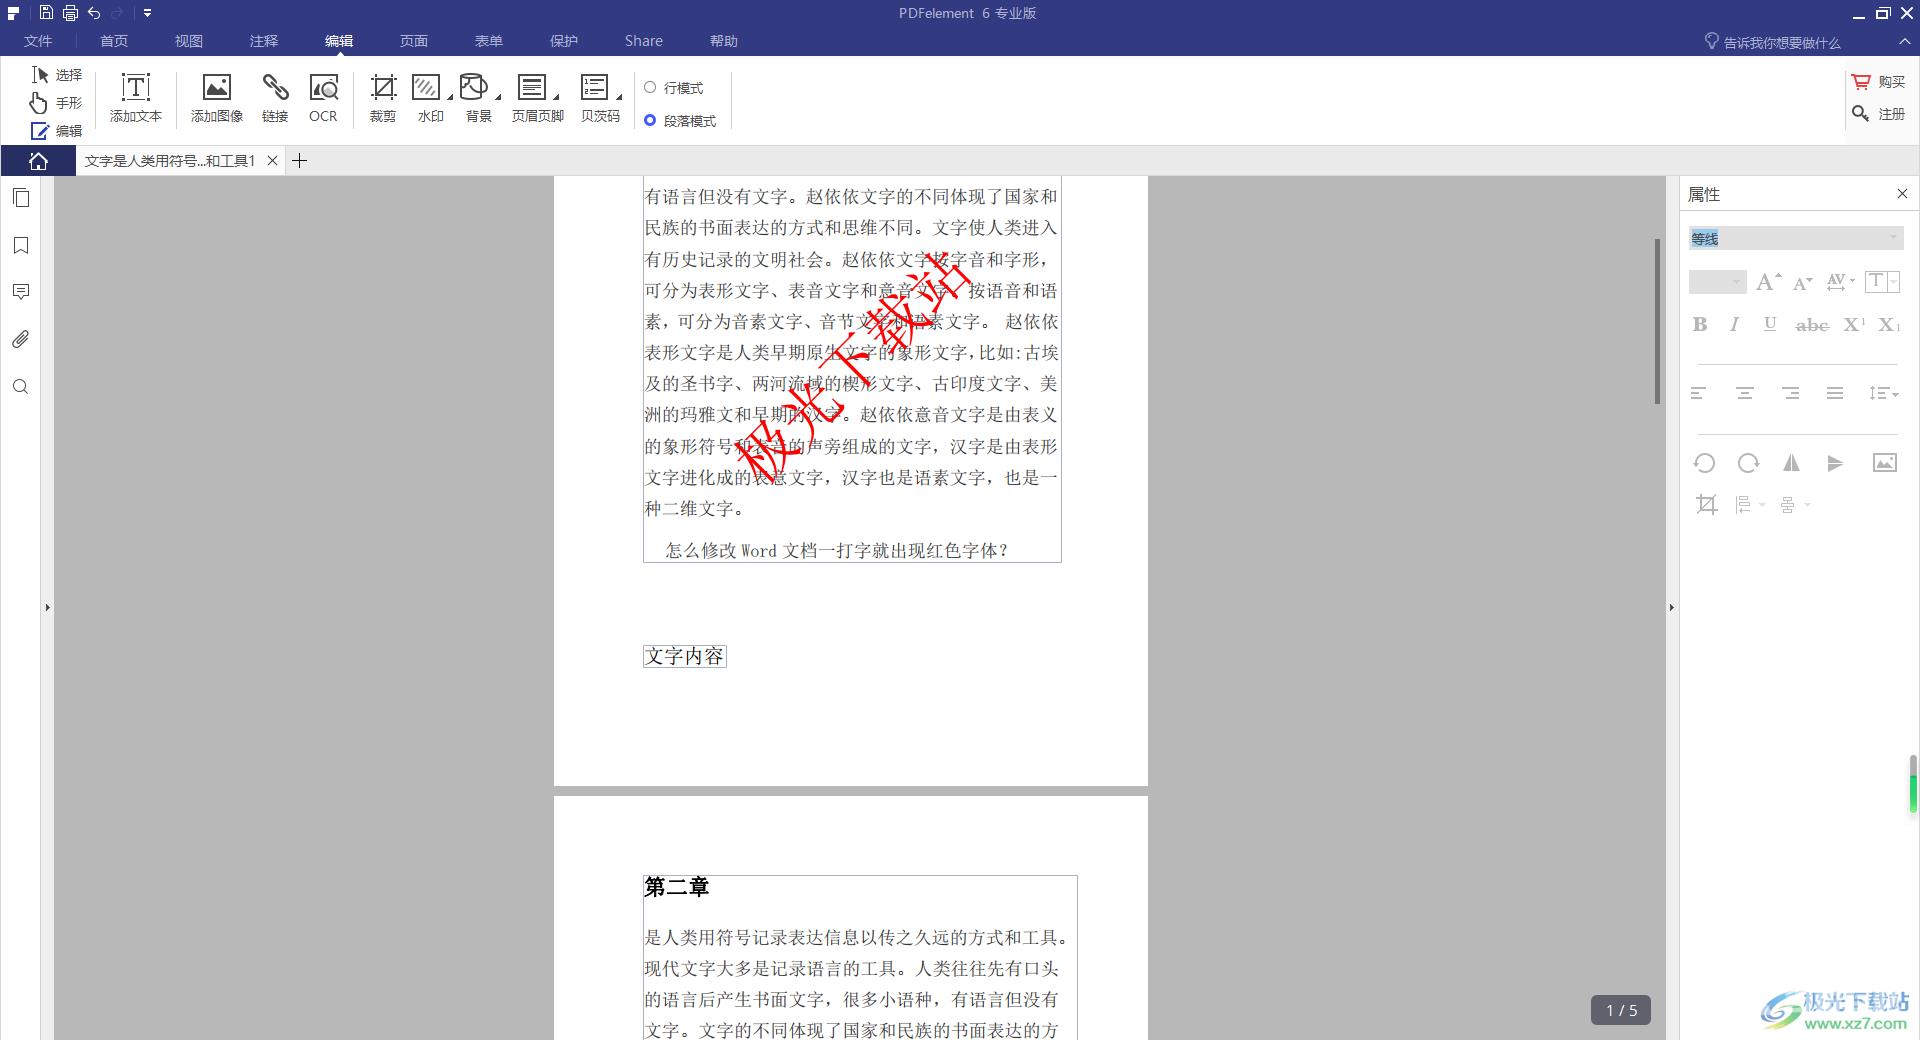The height and width of the screenshot is (1040, 1920).
Task: Align text left
Action: 1699,393
